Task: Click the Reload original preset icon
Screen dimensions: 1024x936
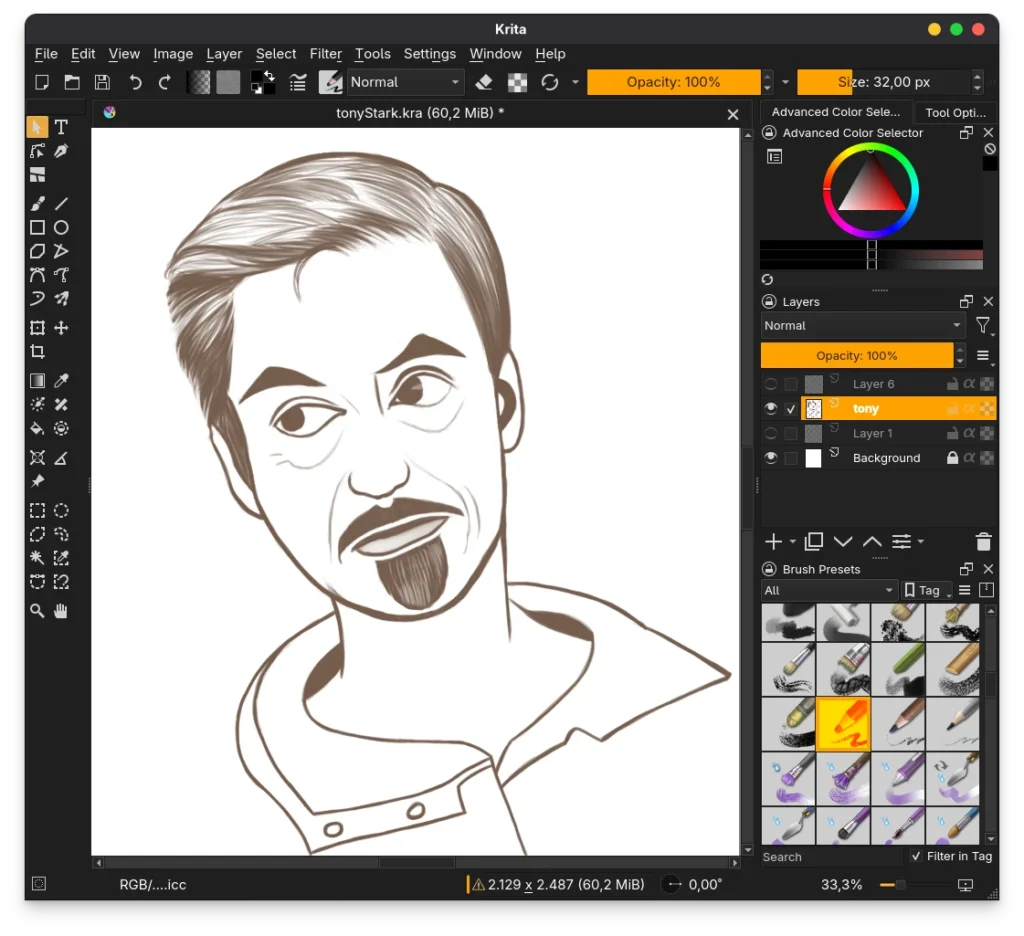Action: (550, 82)
